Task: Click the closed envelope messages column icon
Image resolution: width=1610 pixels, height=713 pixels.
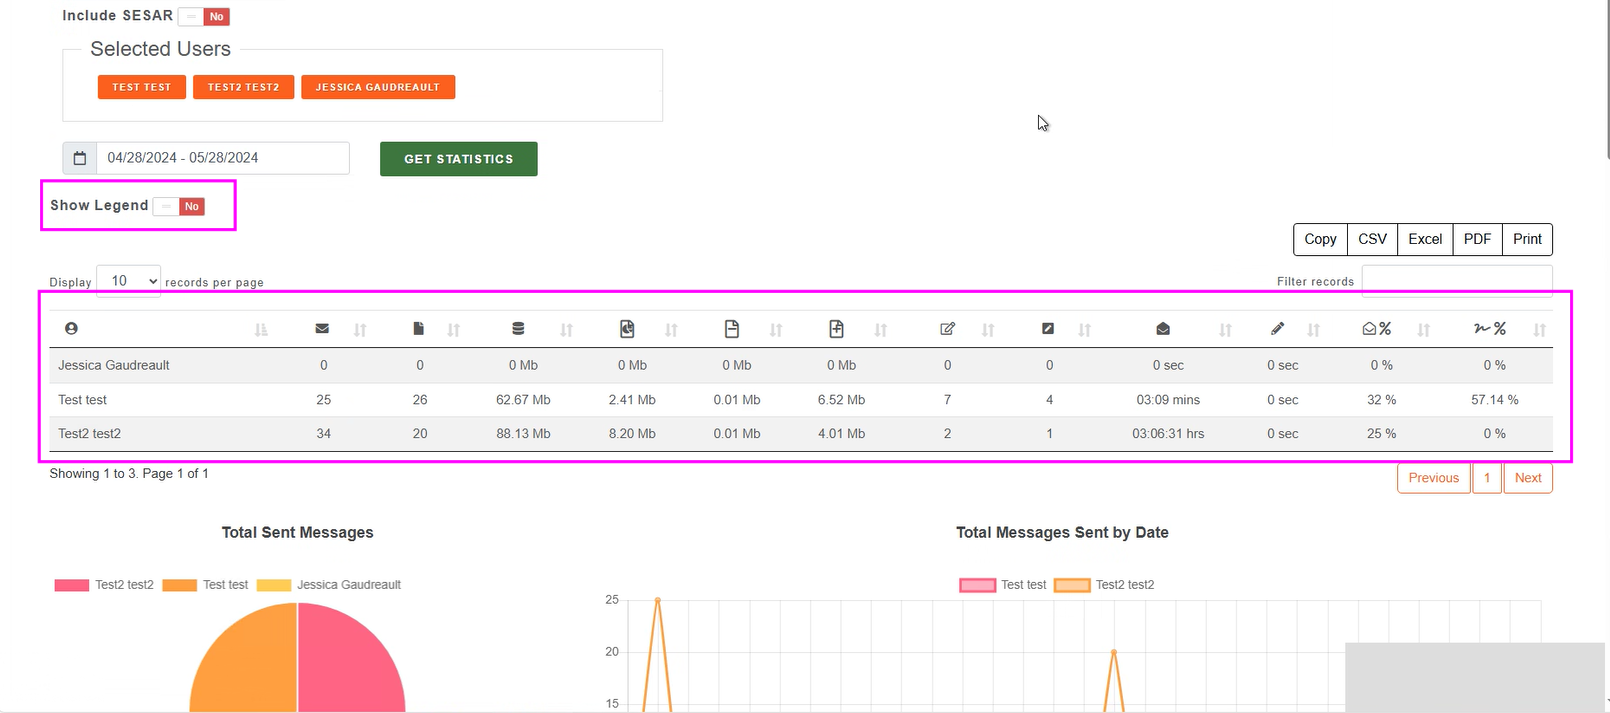Action: pos(322,328)
